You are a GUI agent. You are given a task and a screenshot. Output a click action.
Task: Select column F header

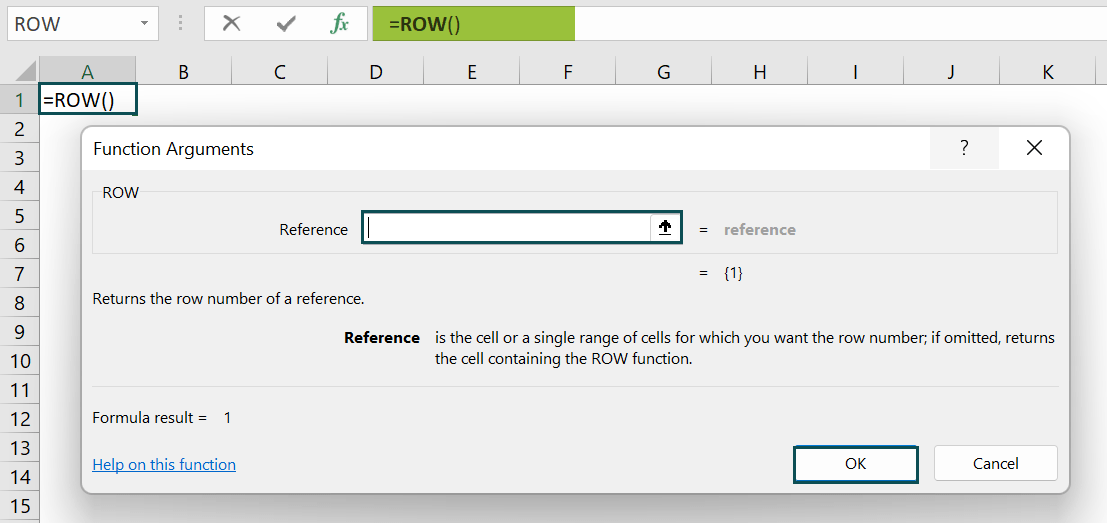point(568,71)
